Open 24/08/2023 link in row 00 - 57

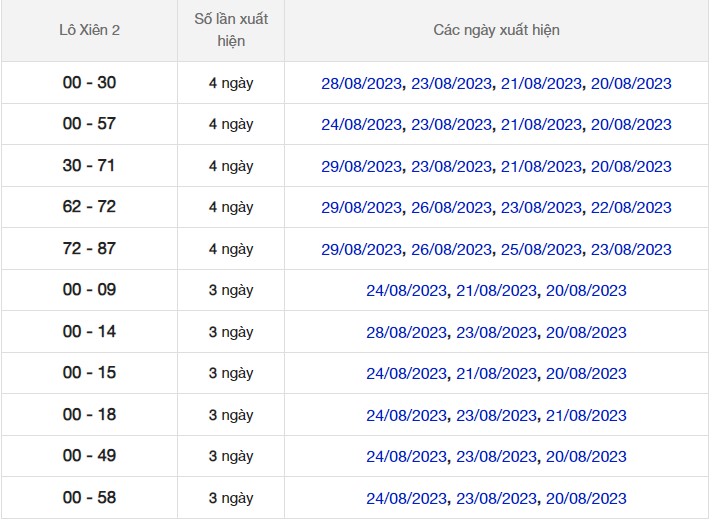tap(361, 125)
